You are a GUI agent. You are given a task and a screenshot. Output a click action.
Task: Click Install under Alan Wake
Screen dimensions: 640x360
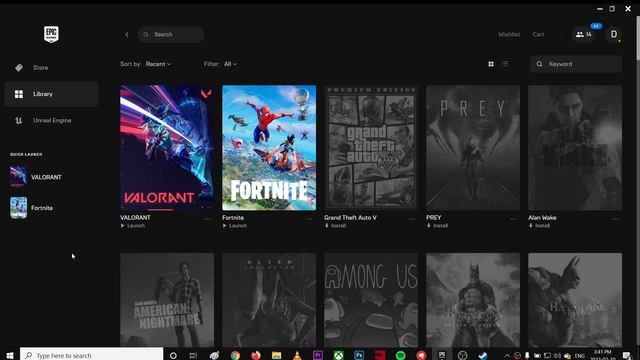pyautogui.click(x=540, y=226)
